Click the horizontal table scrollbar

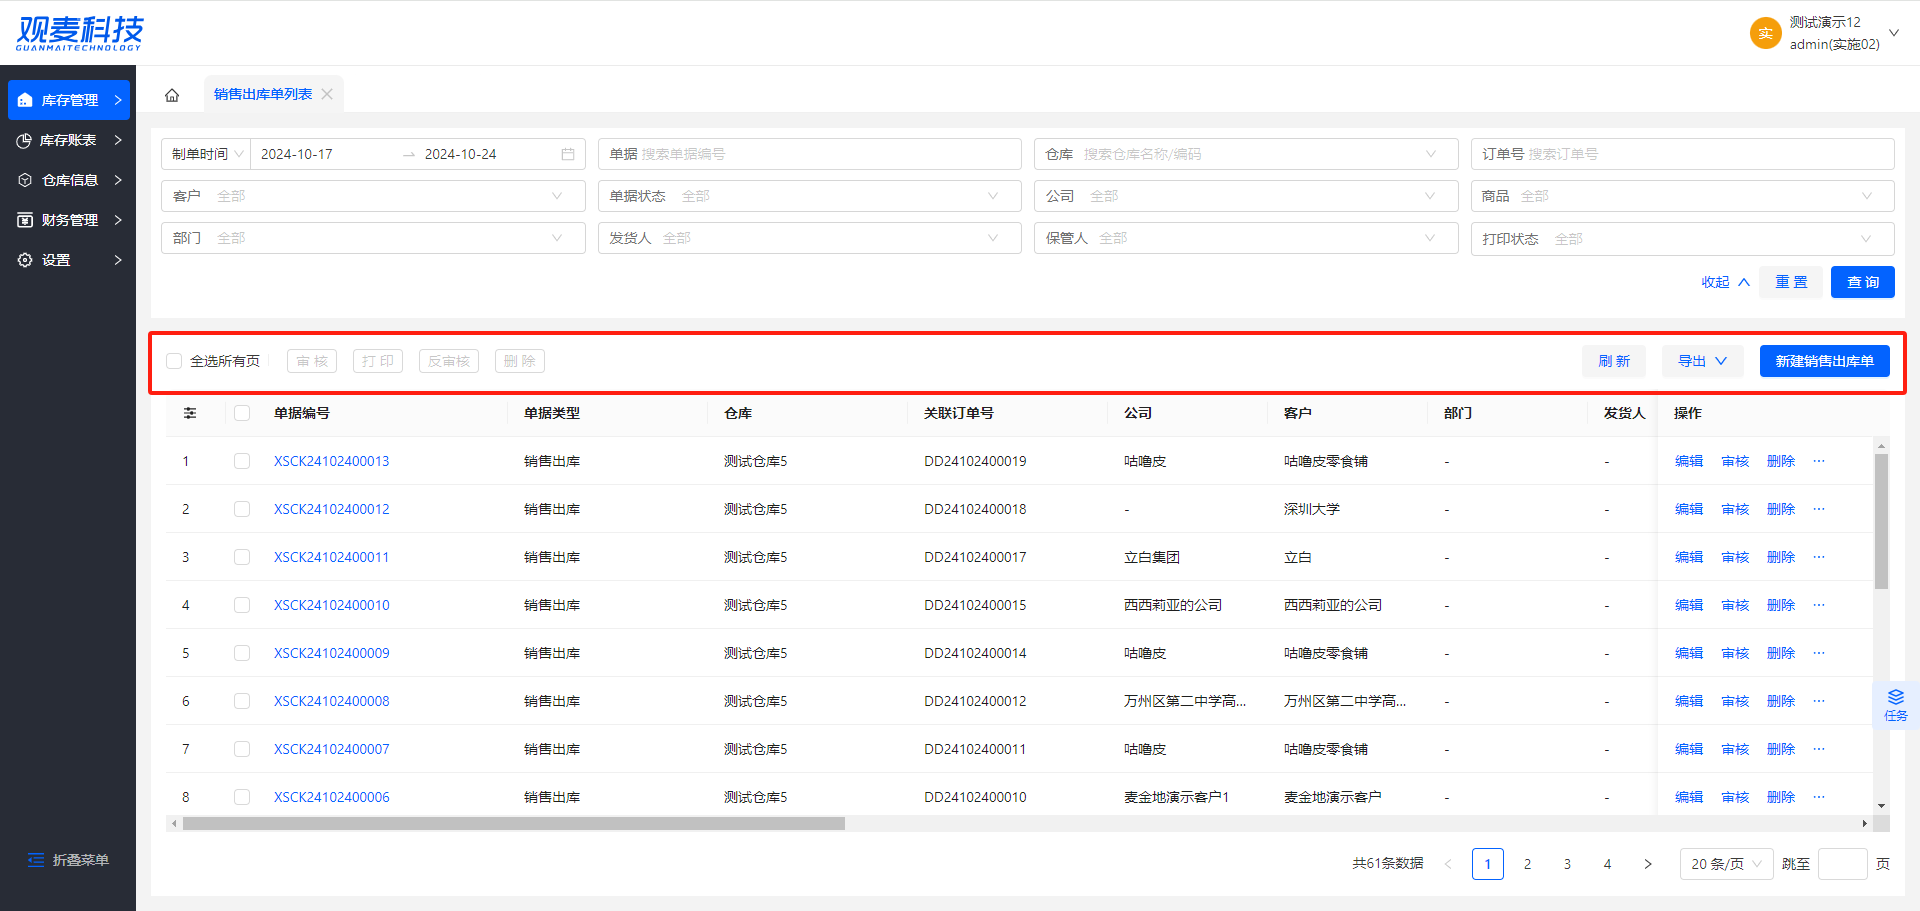pos(514,824)
